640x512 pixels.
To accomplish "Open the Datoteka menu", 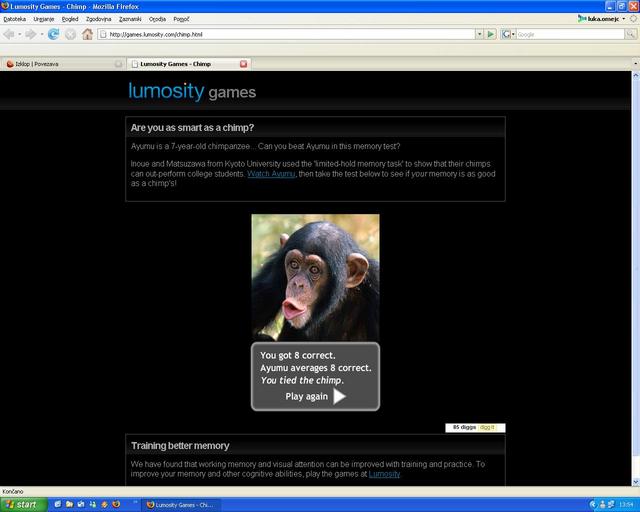I will coord(15,19).
